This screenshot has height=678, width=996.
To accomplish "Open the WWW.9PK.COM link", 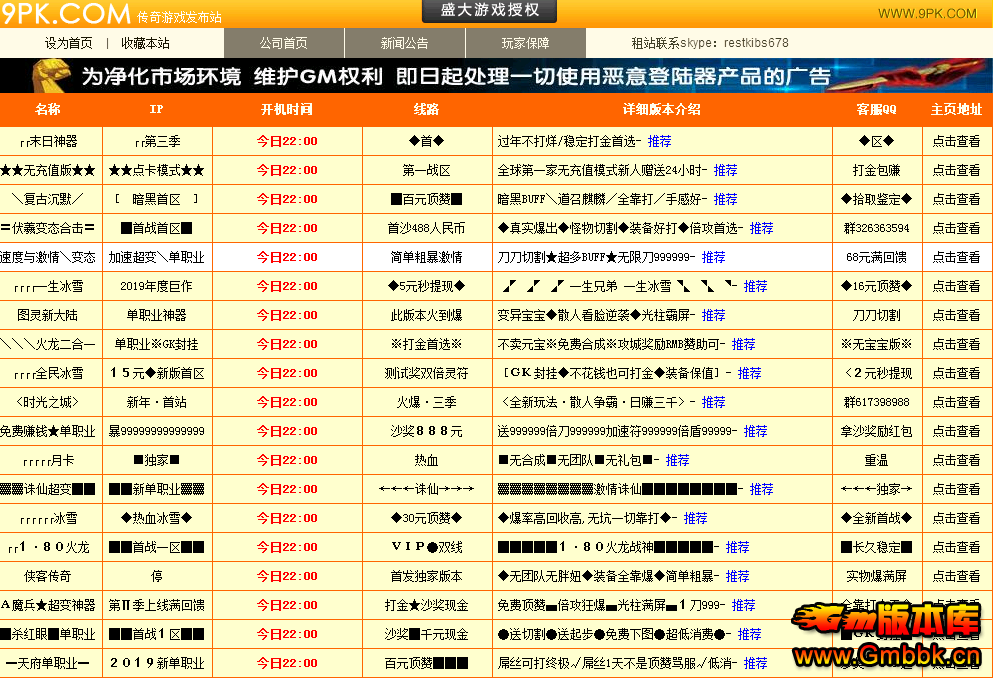I will point(927,14).
